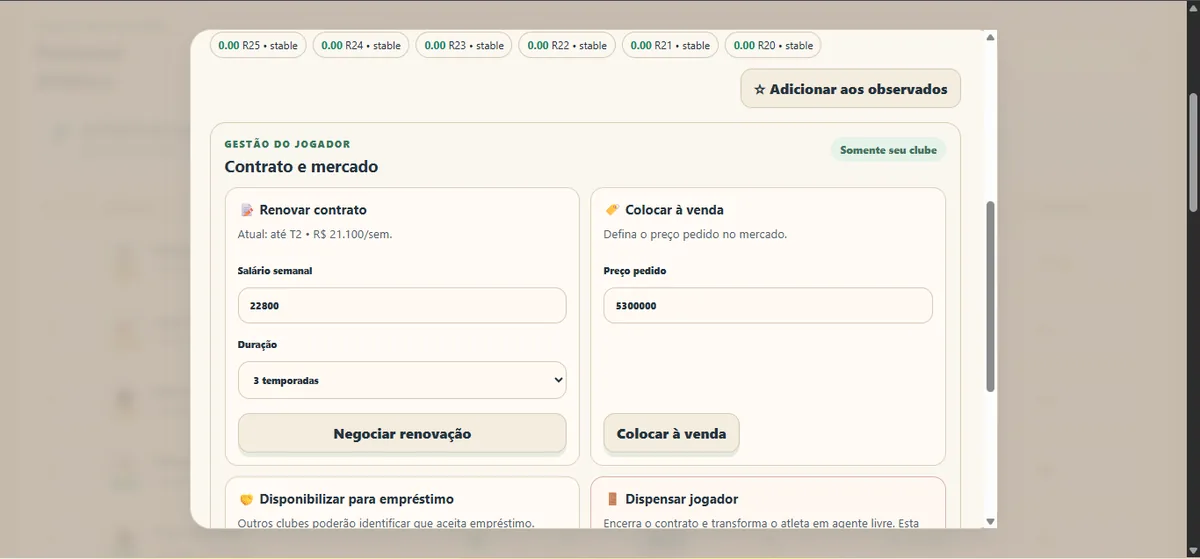Click the Dispensar jogador heading
This screenshot has width=1200, height=559.
[682, 499]
